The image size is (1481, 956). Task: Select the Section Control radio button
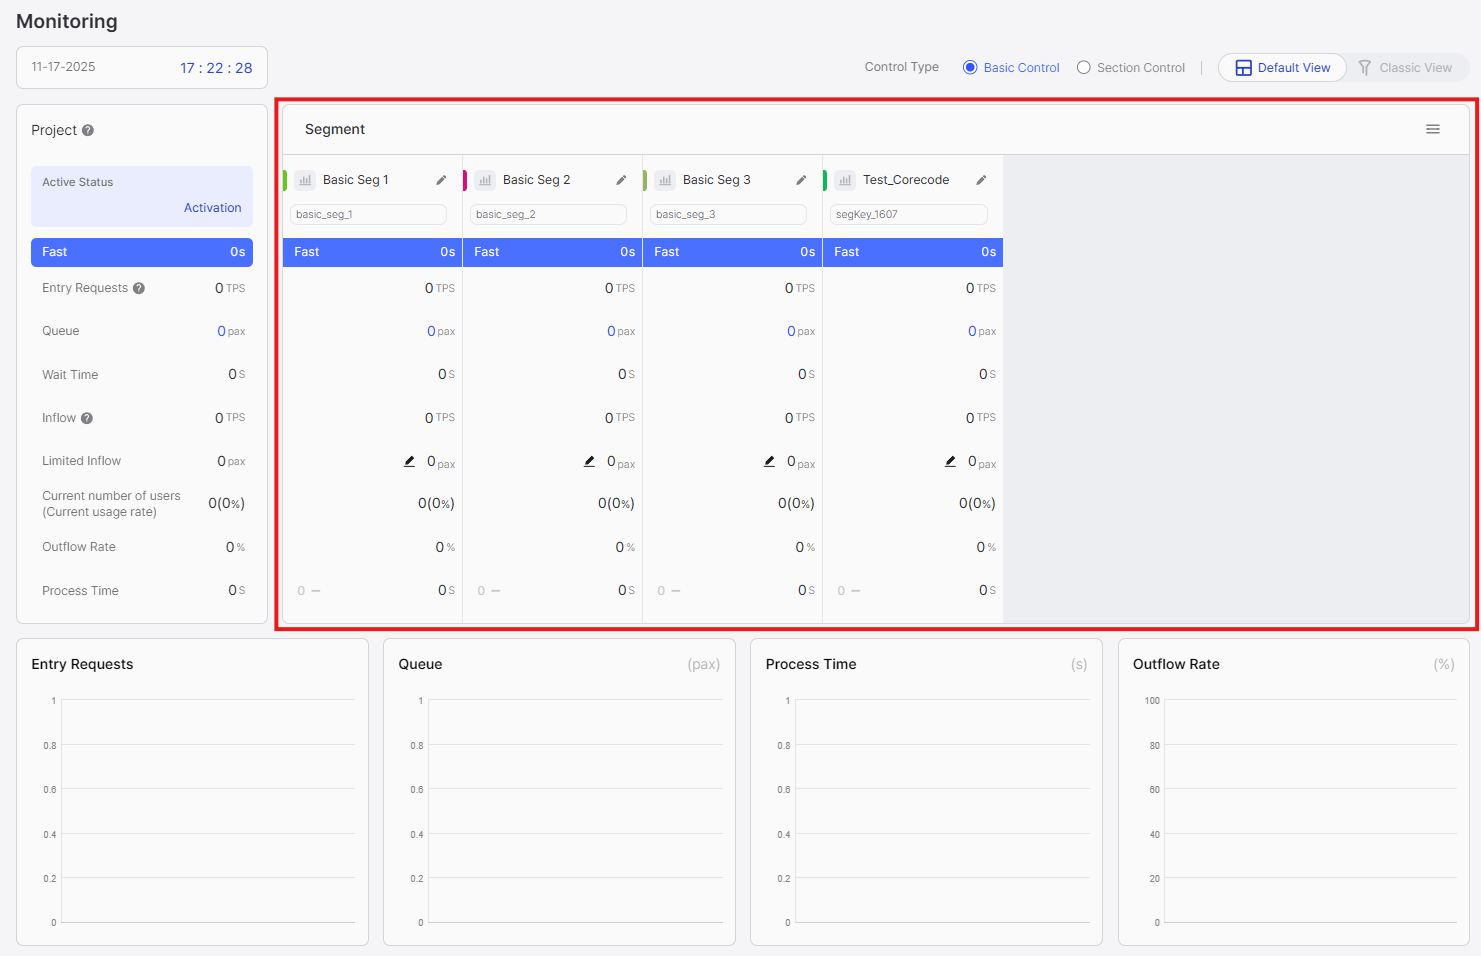coord(1084,67)
